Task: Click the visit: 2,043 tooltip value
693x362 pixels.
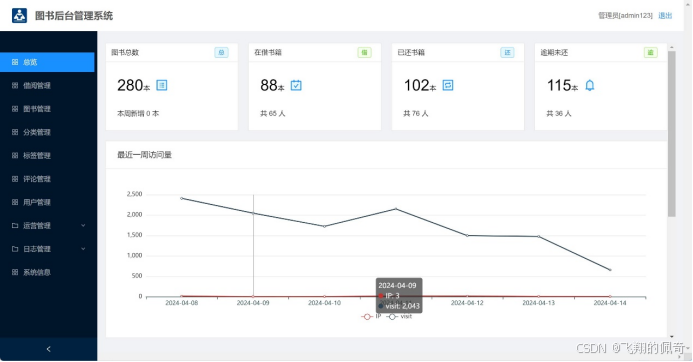Action: tap(402, 306)
